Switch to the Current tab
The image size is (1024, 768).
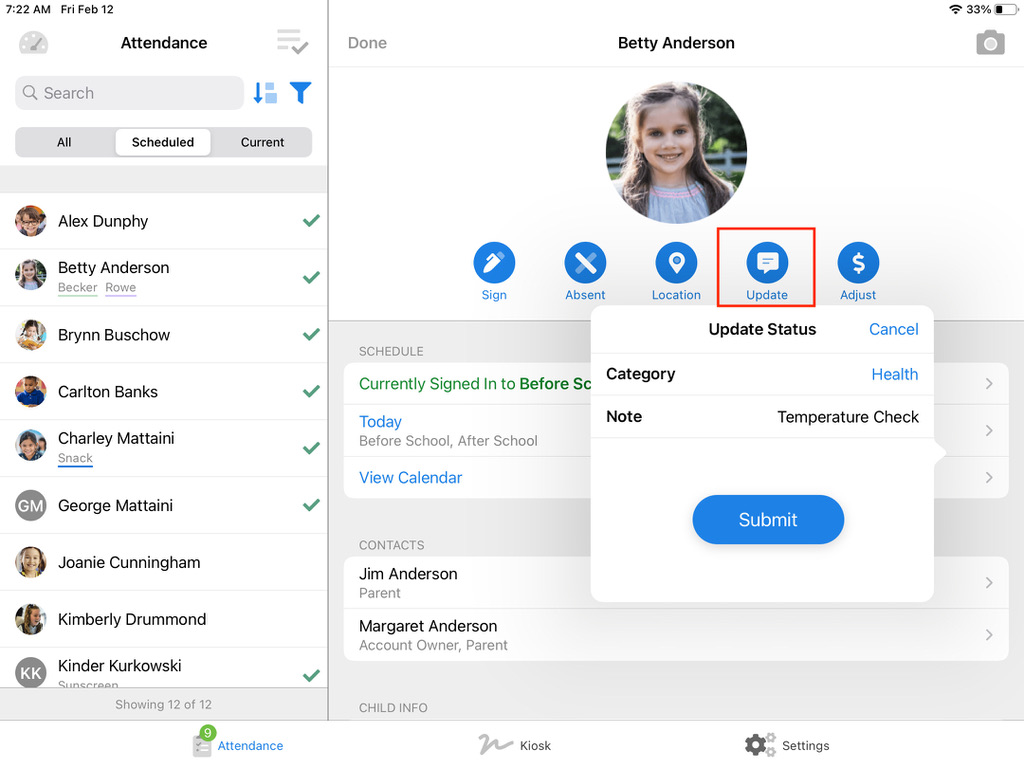(262, 142)
